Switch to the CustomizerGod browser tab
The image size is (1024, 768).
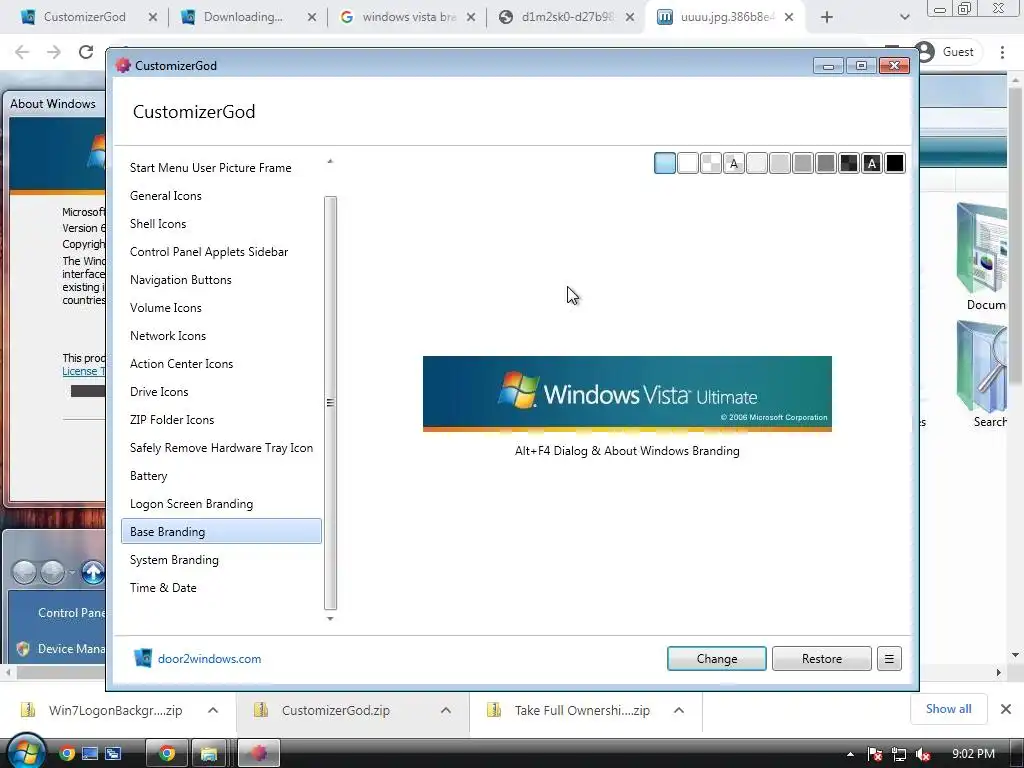(x=84, y=17)
